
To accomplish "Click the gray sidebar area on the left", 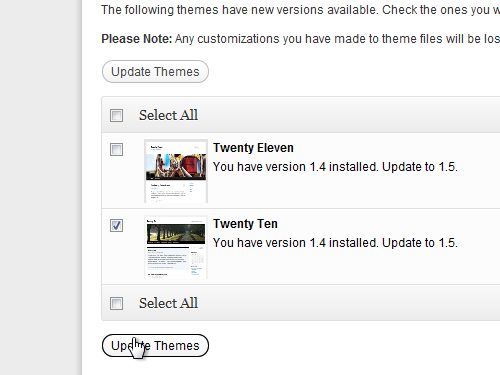I will pos(40,187).
